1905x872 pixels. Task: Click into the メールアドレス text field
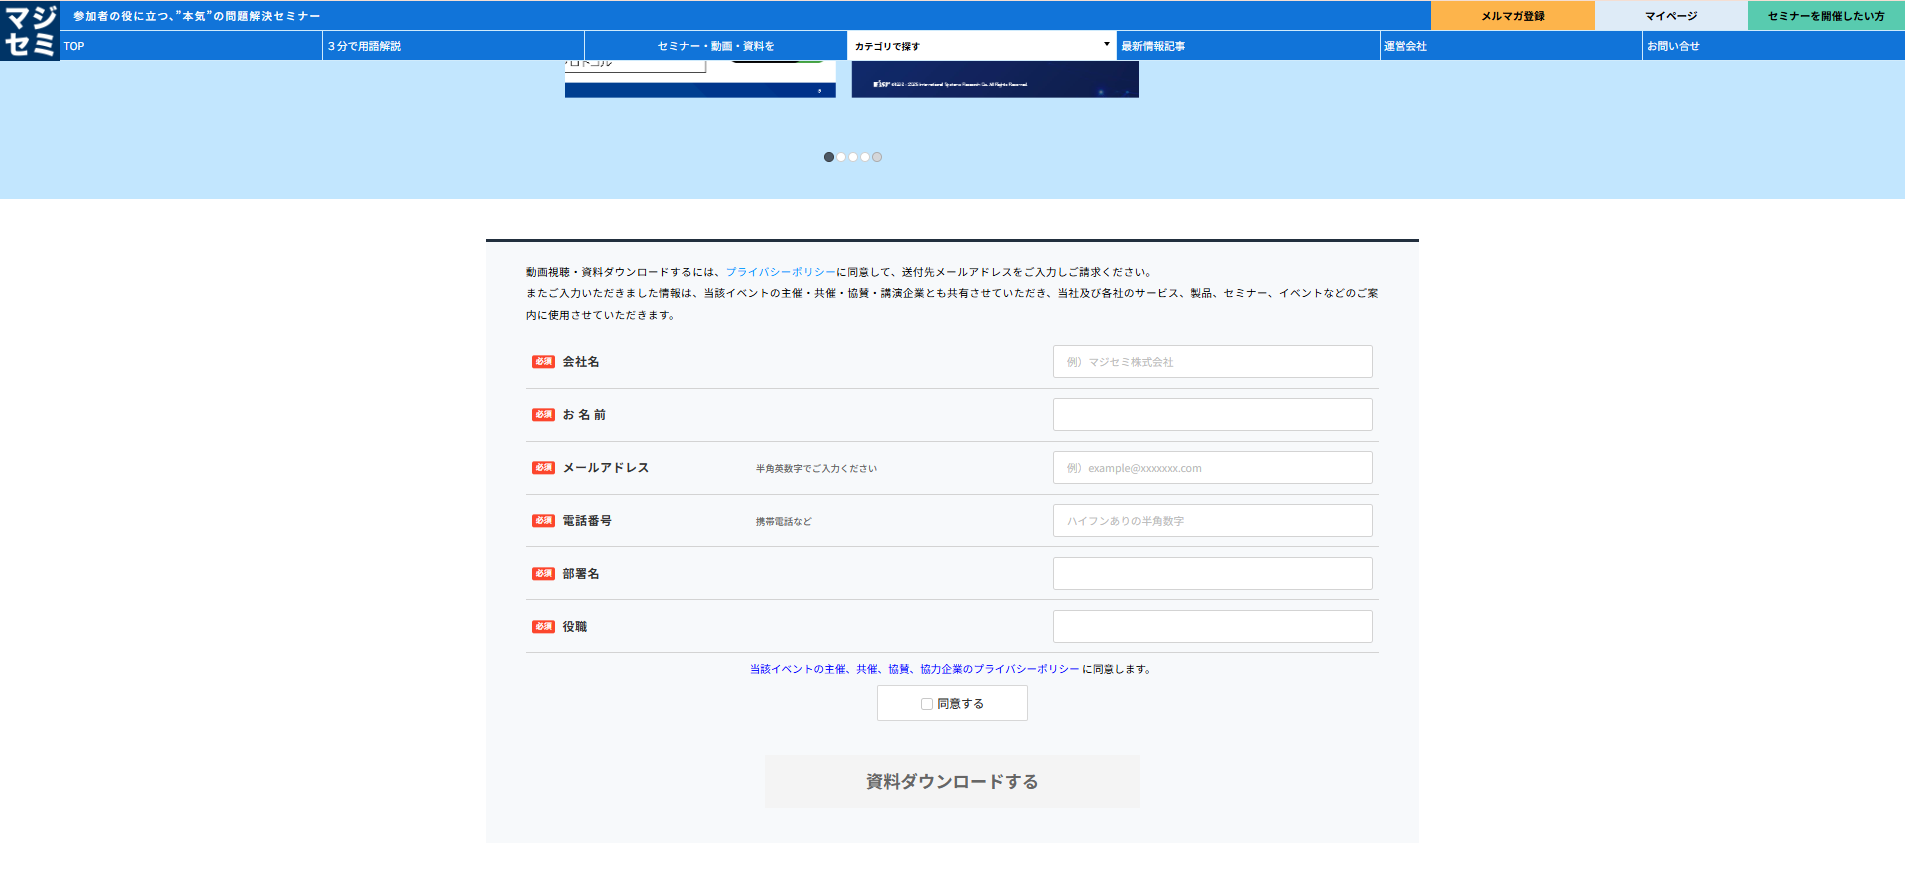[x=1212, y=468]
